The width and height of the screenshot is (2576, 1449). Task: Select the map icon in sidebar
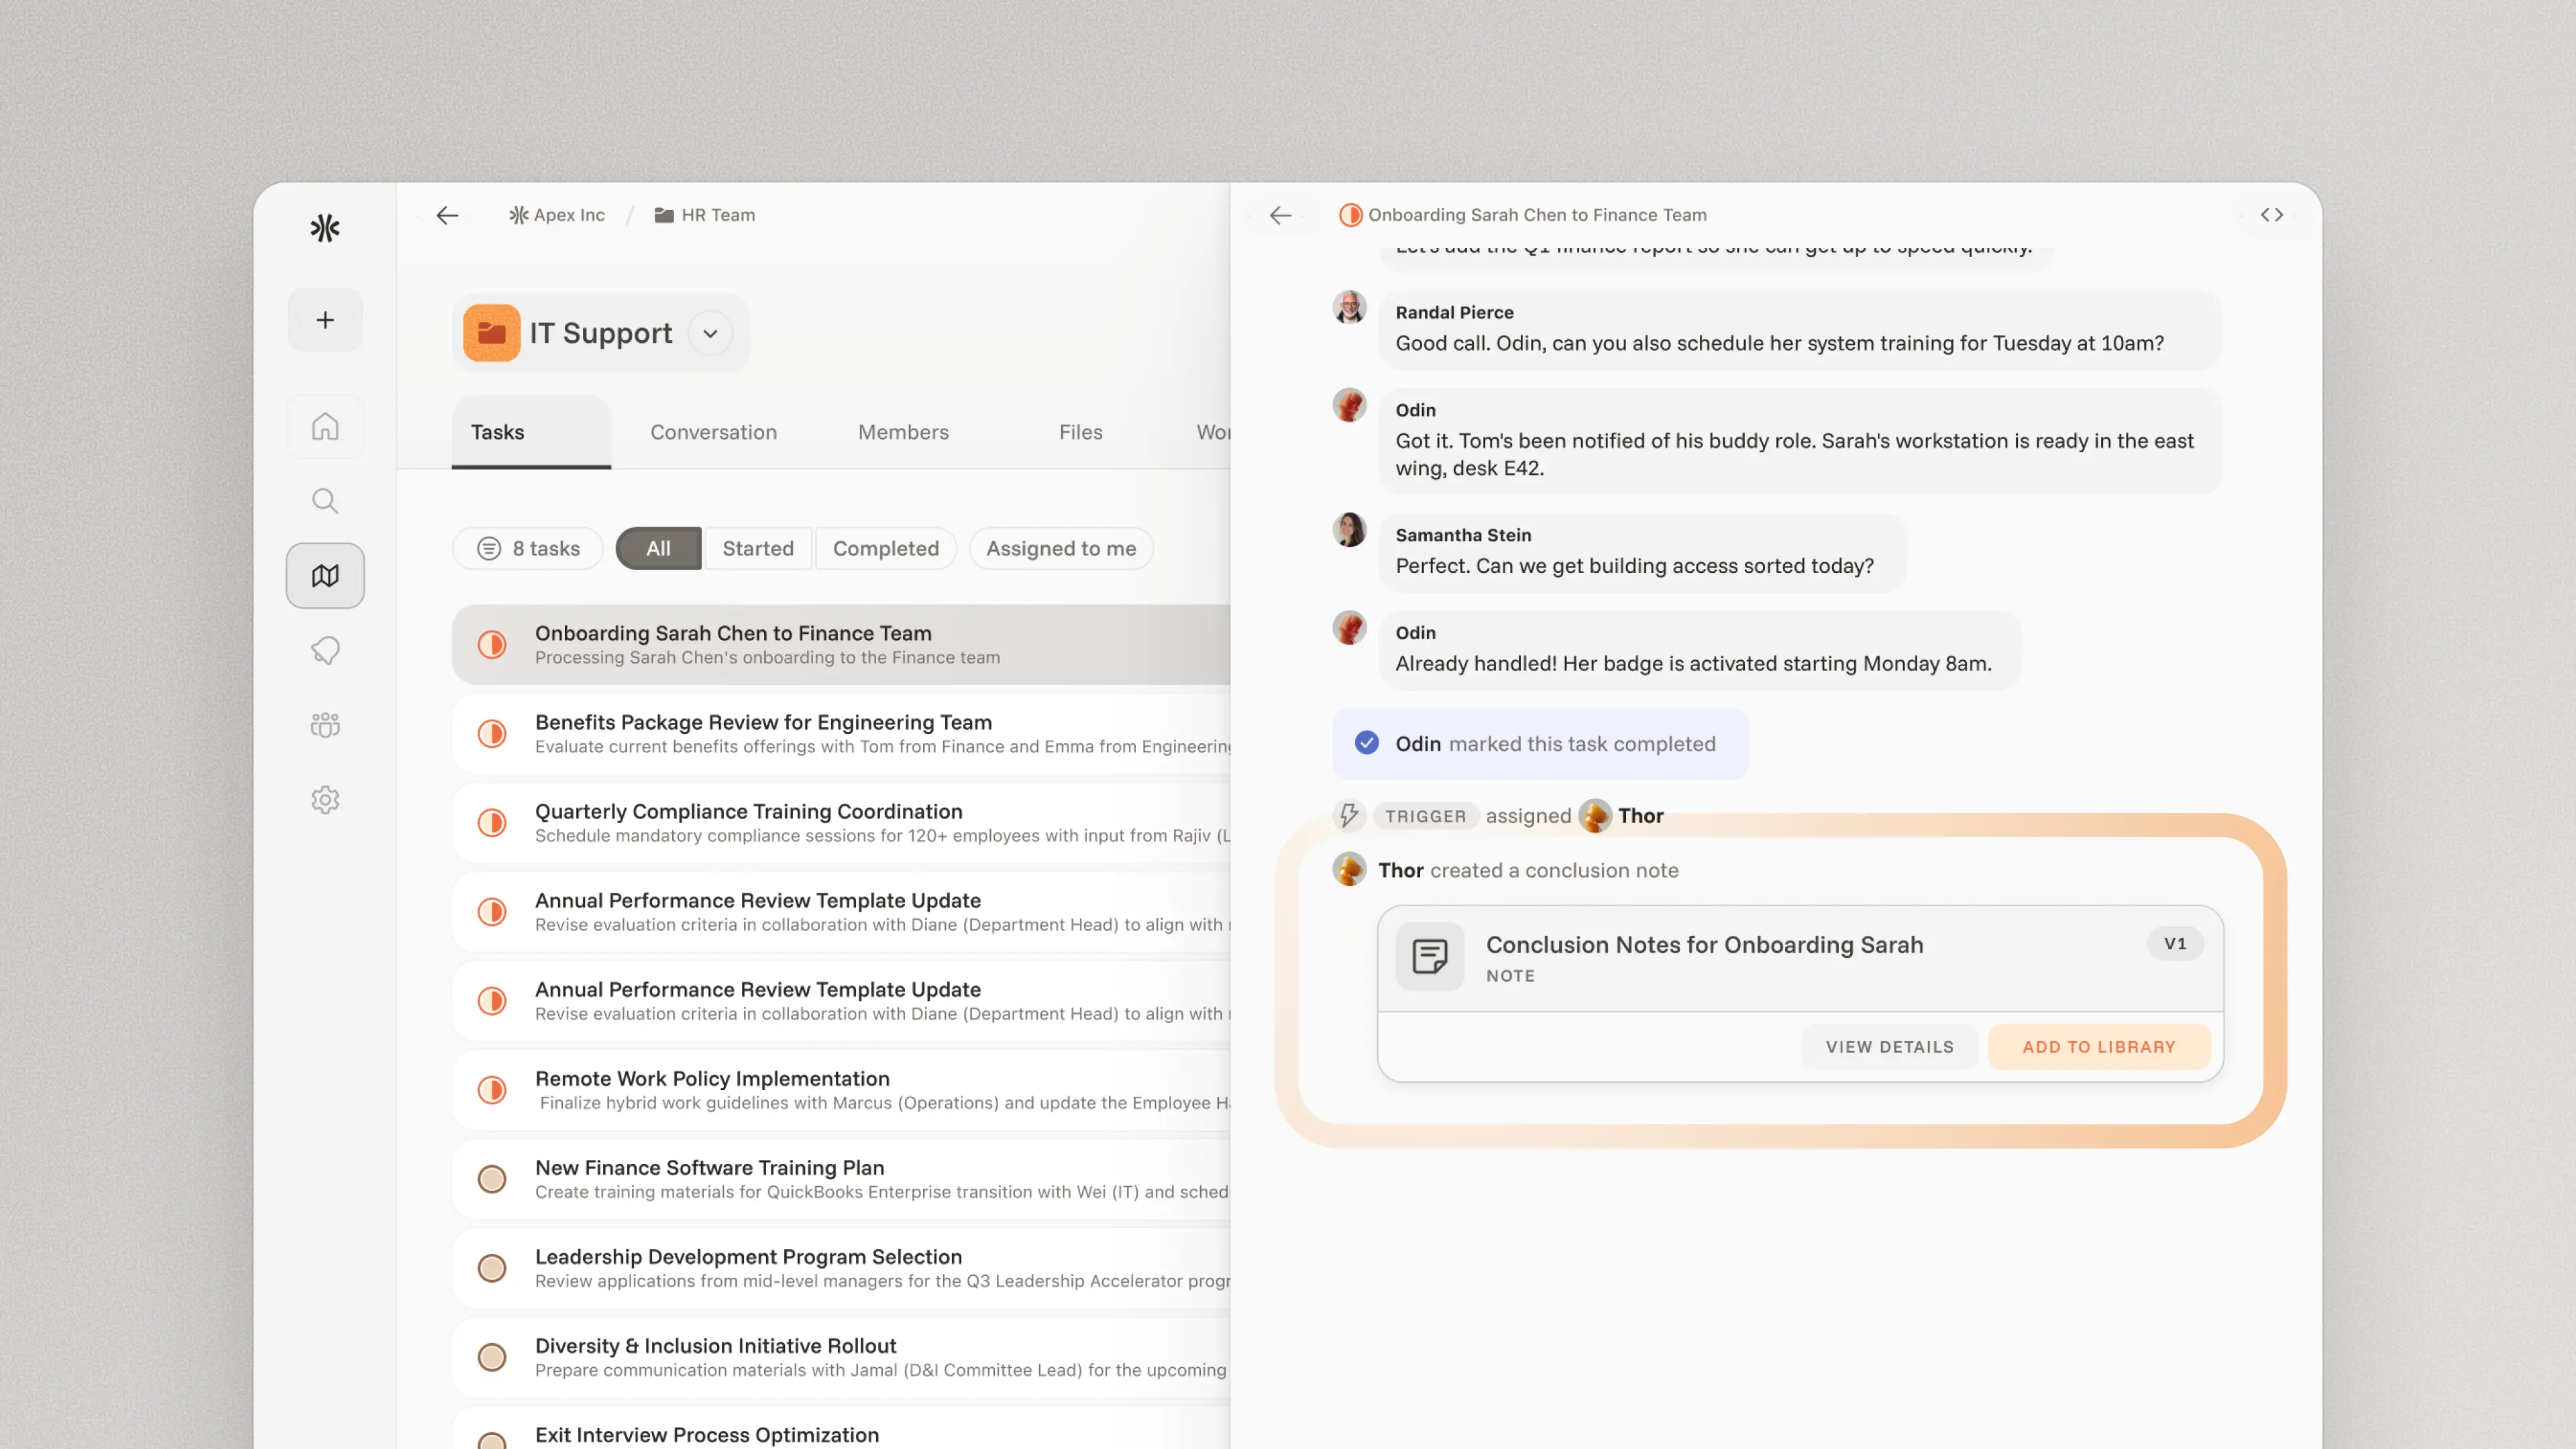pyautogui.click(x=325, y=576)
